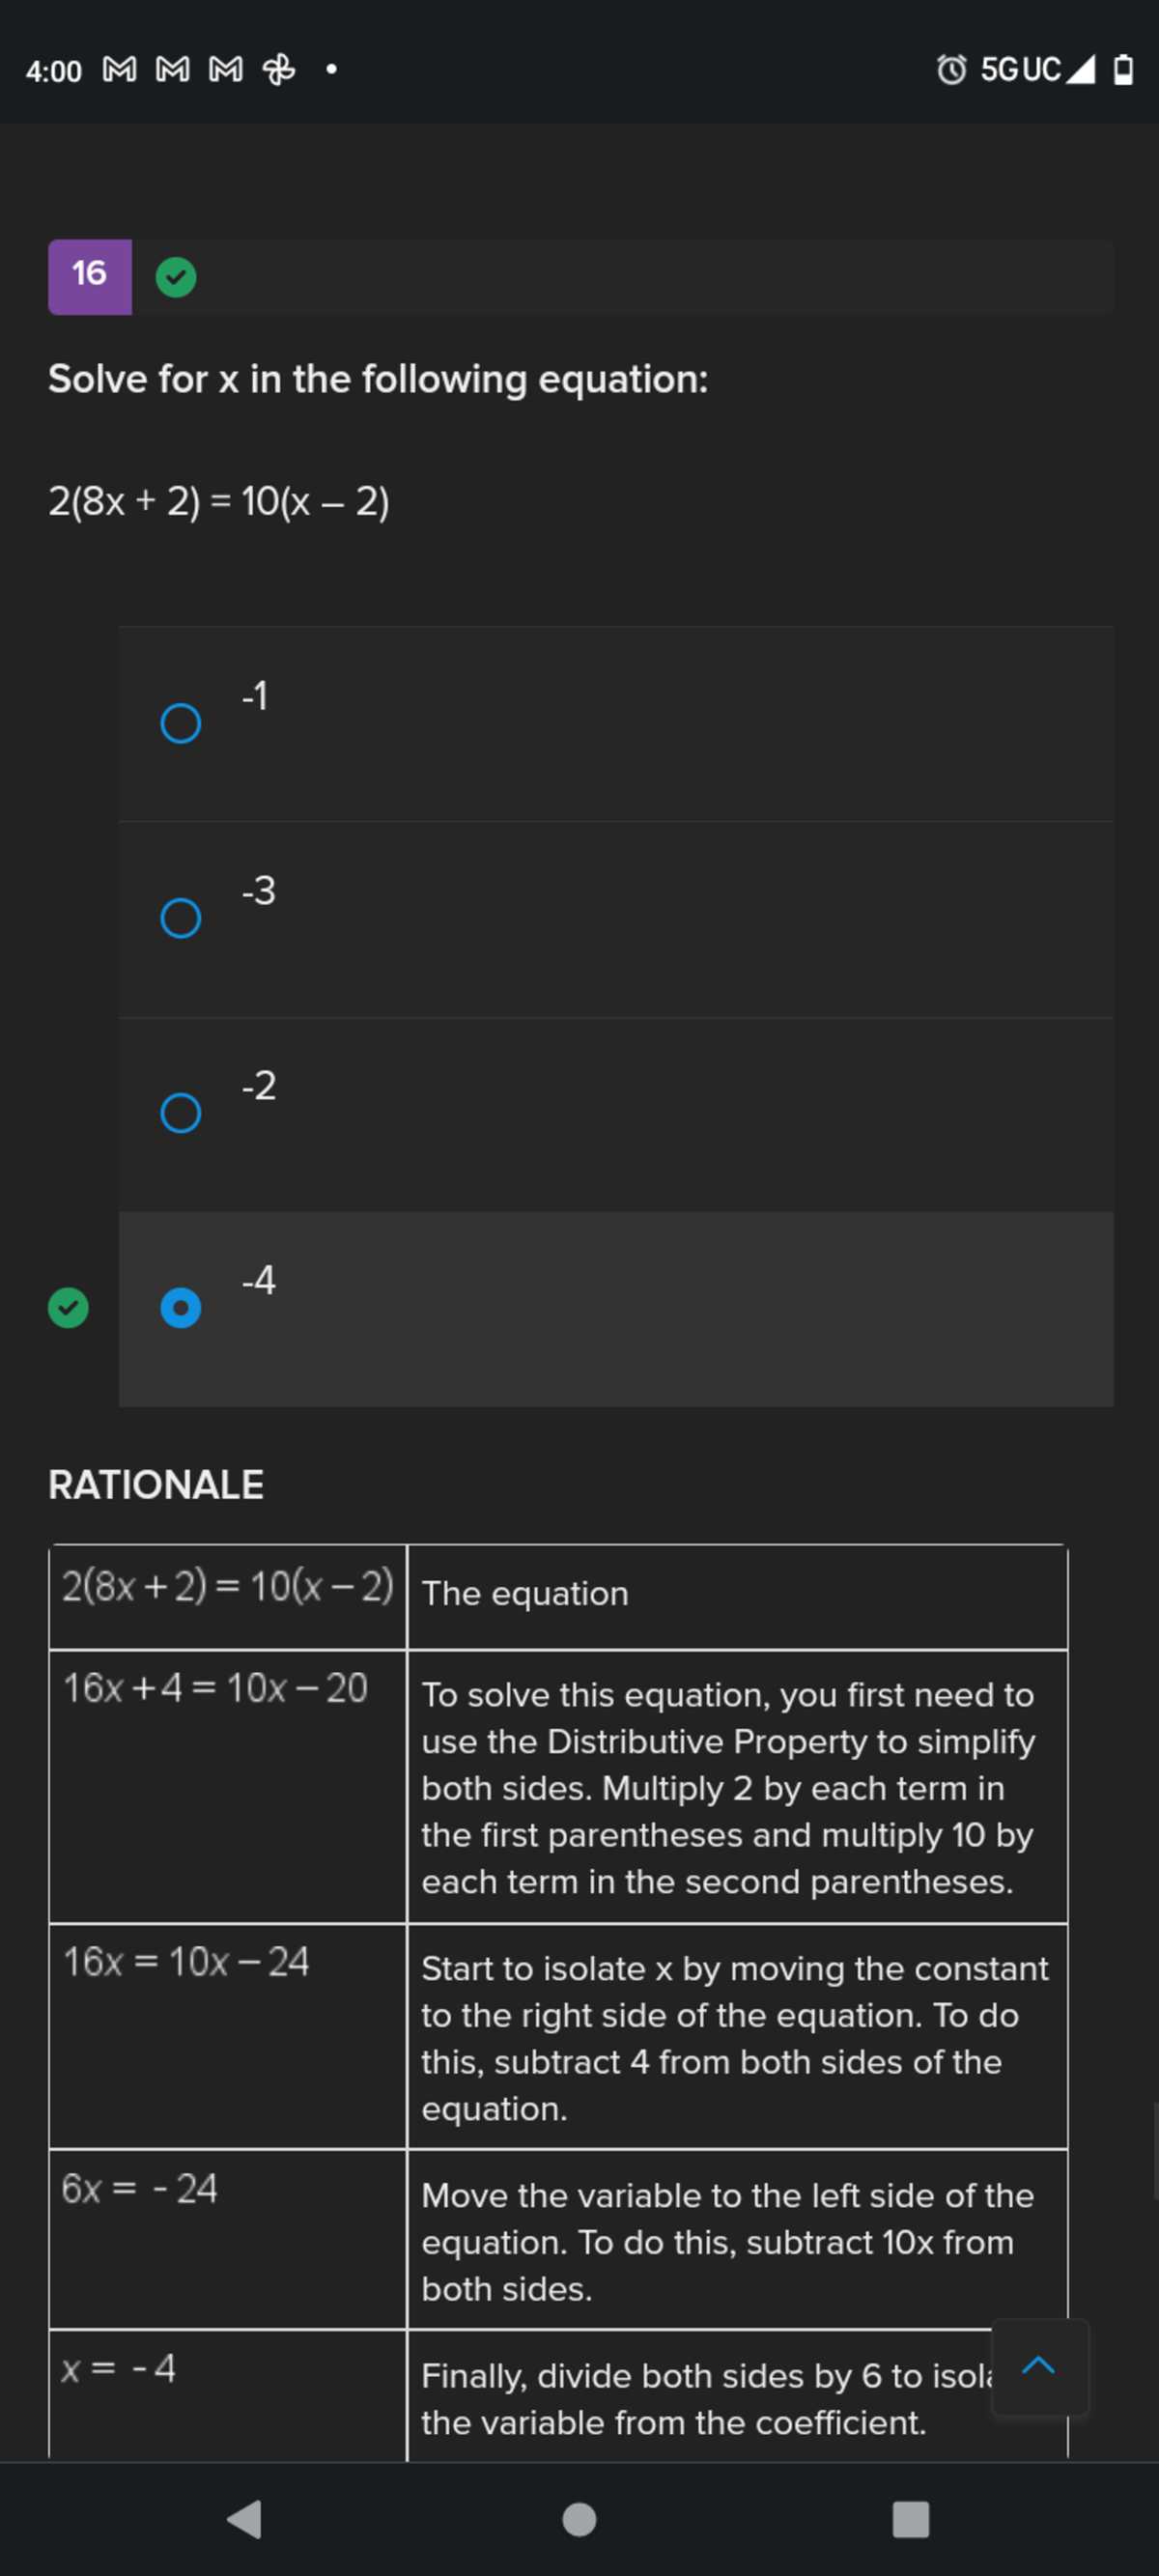1159x2576 pixels.
Task: Click the selected -4 radio button
Action: point(180,1308)
